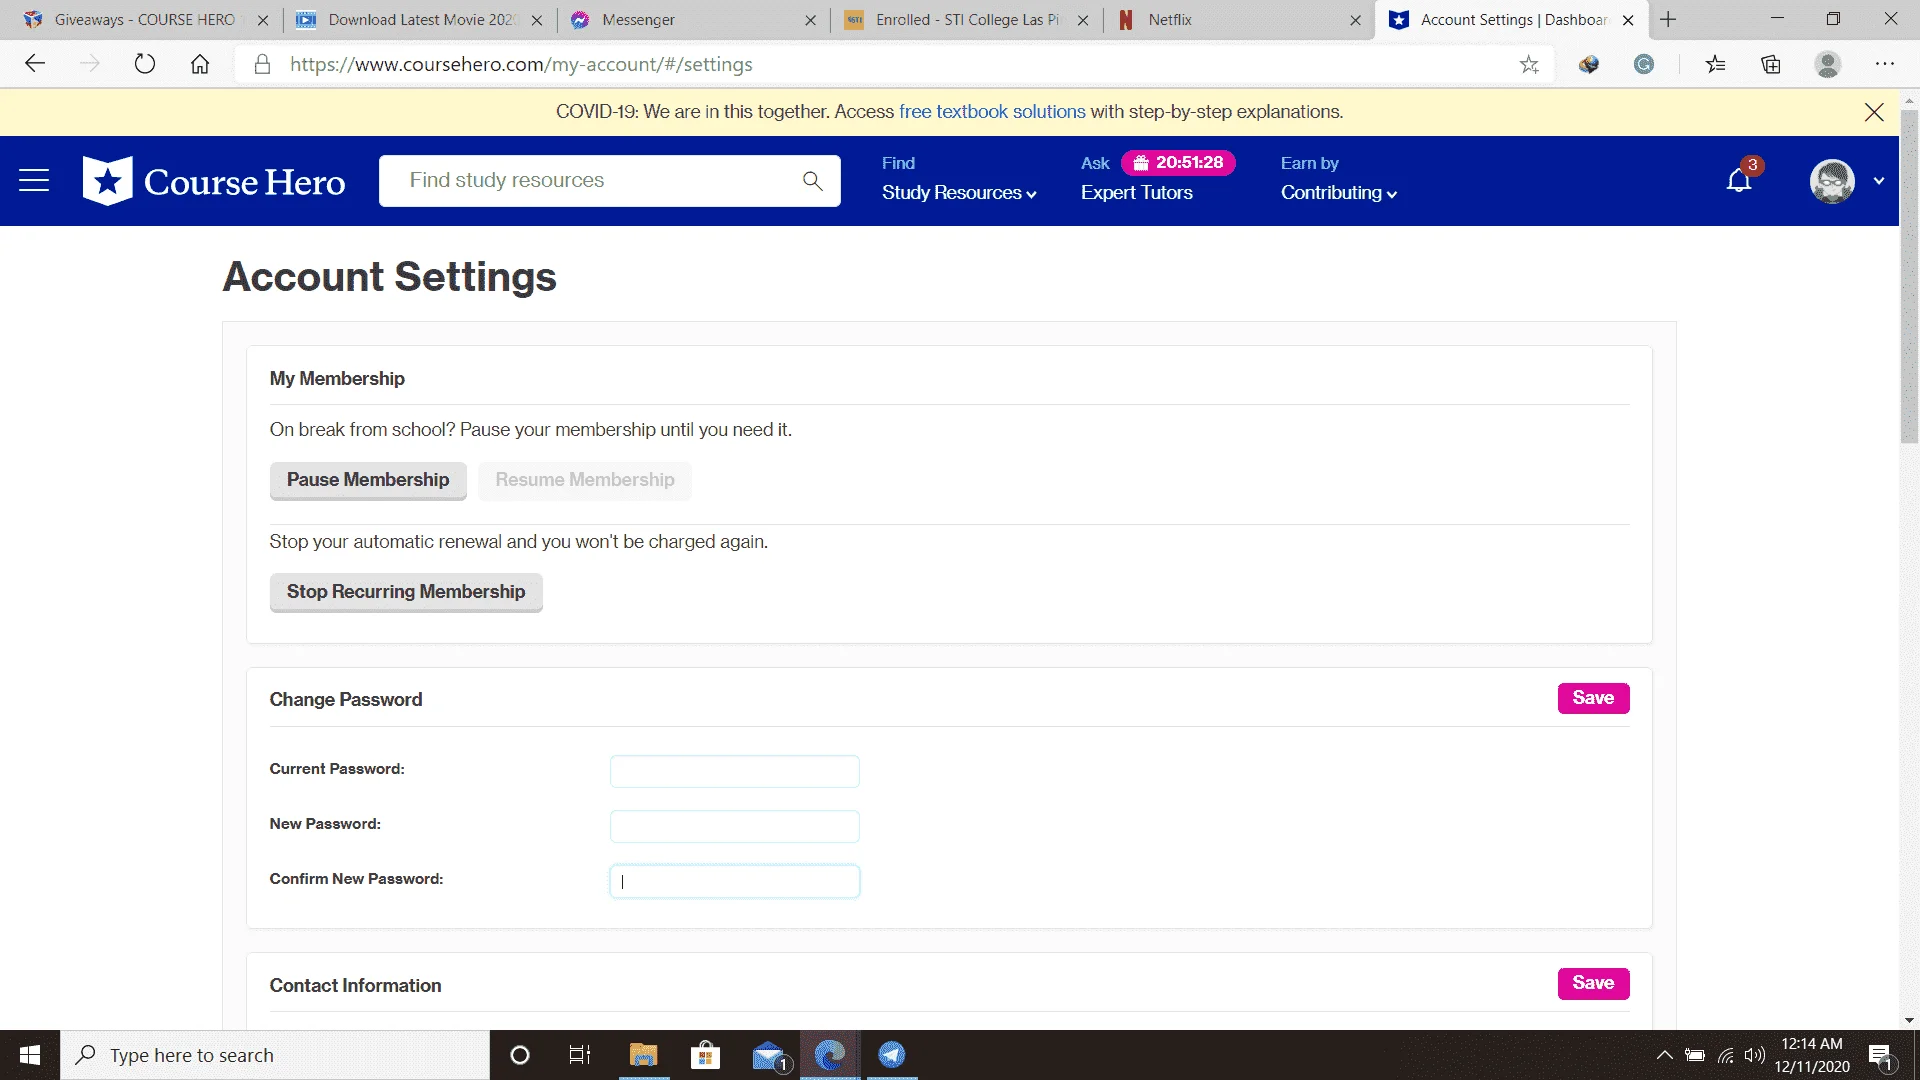Screen dimensions: 1920x1080
Task: Open Microsoft Store from taskbar
Action: coord(705,1055)
